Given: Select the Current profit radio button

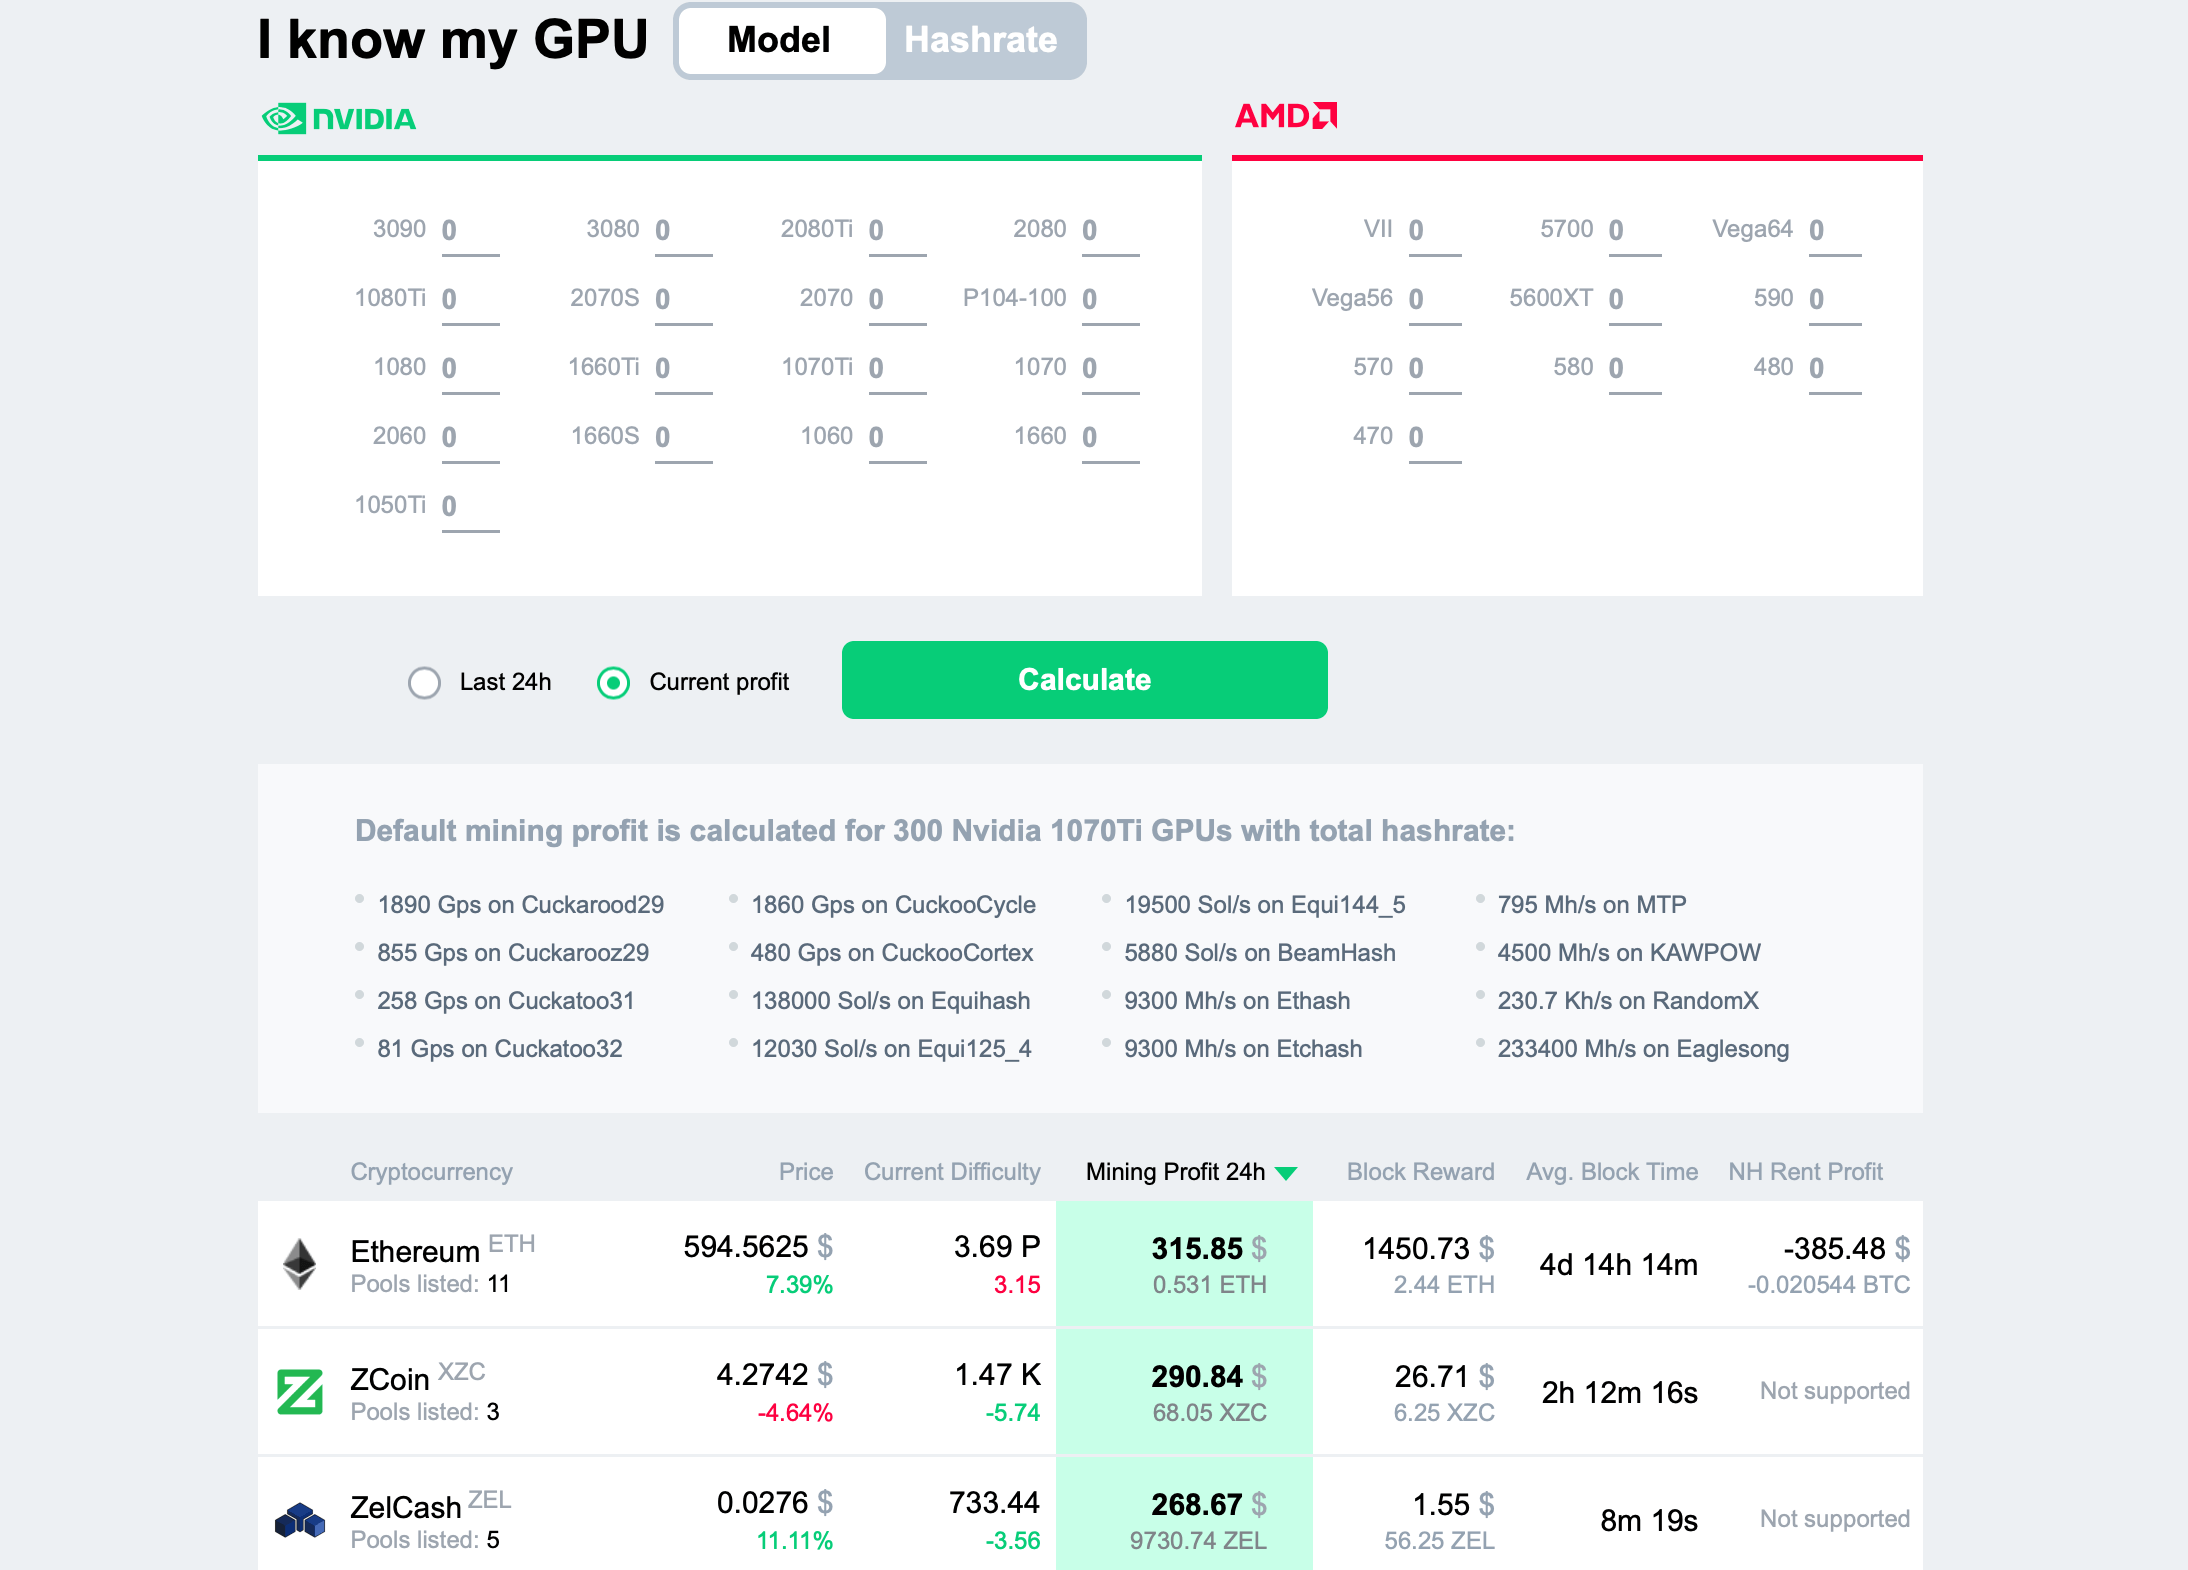Looking at the screenshot, I should pos(615,680).
